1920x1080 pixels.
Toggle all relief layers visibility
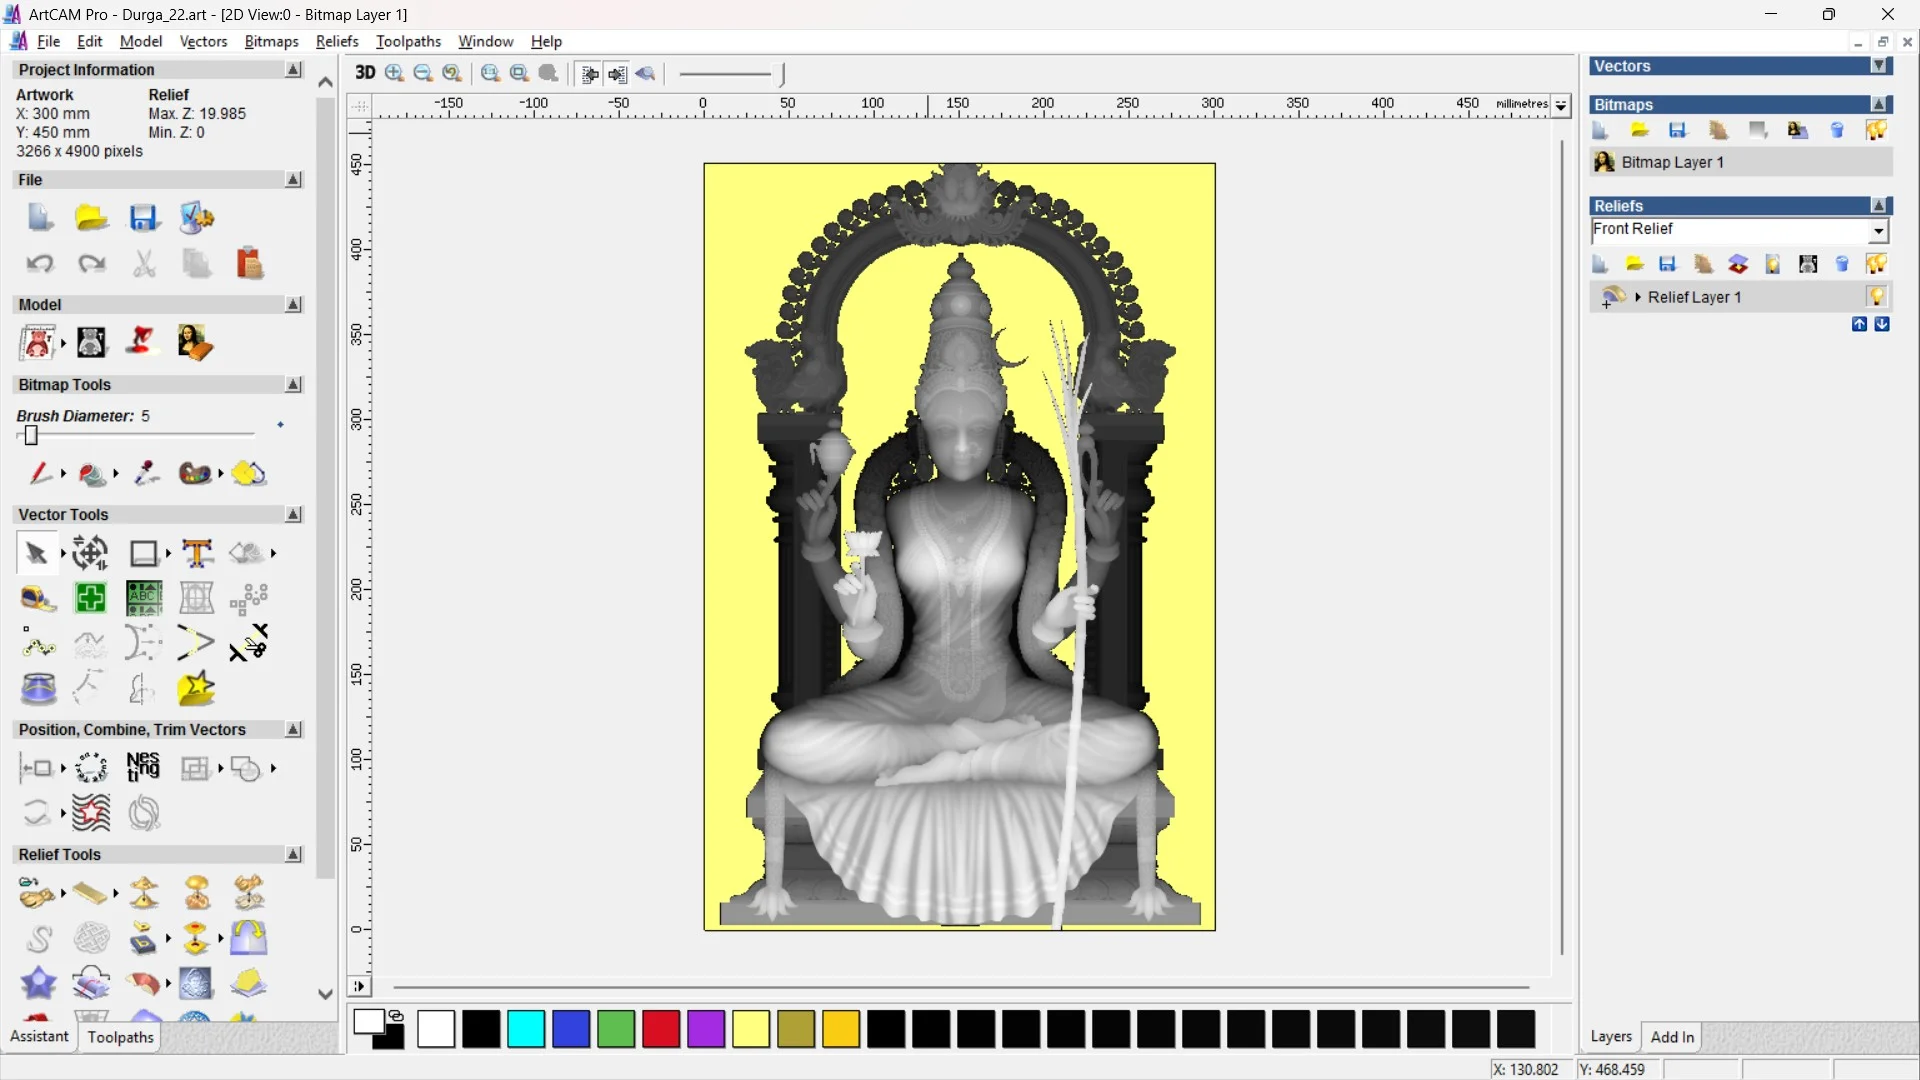pos(1877,263)
